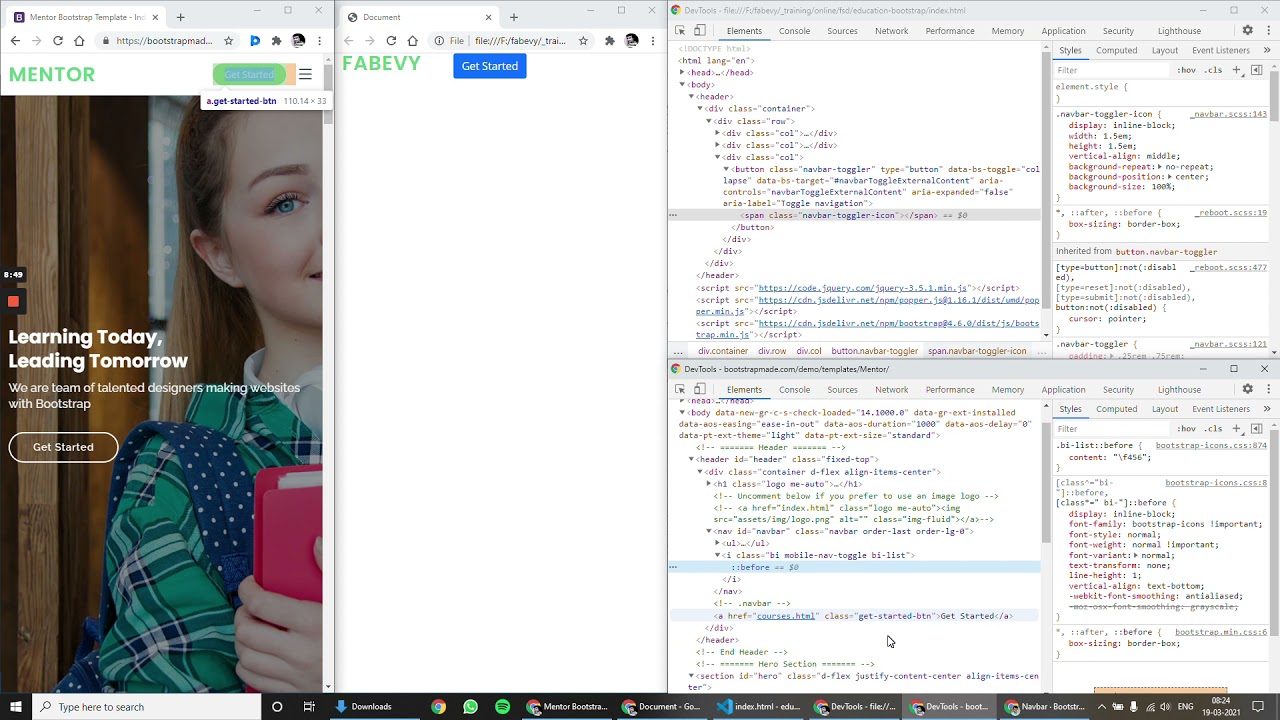
Task: Activate element inspector in top DevTools window
Action: [x=680, y=31]
